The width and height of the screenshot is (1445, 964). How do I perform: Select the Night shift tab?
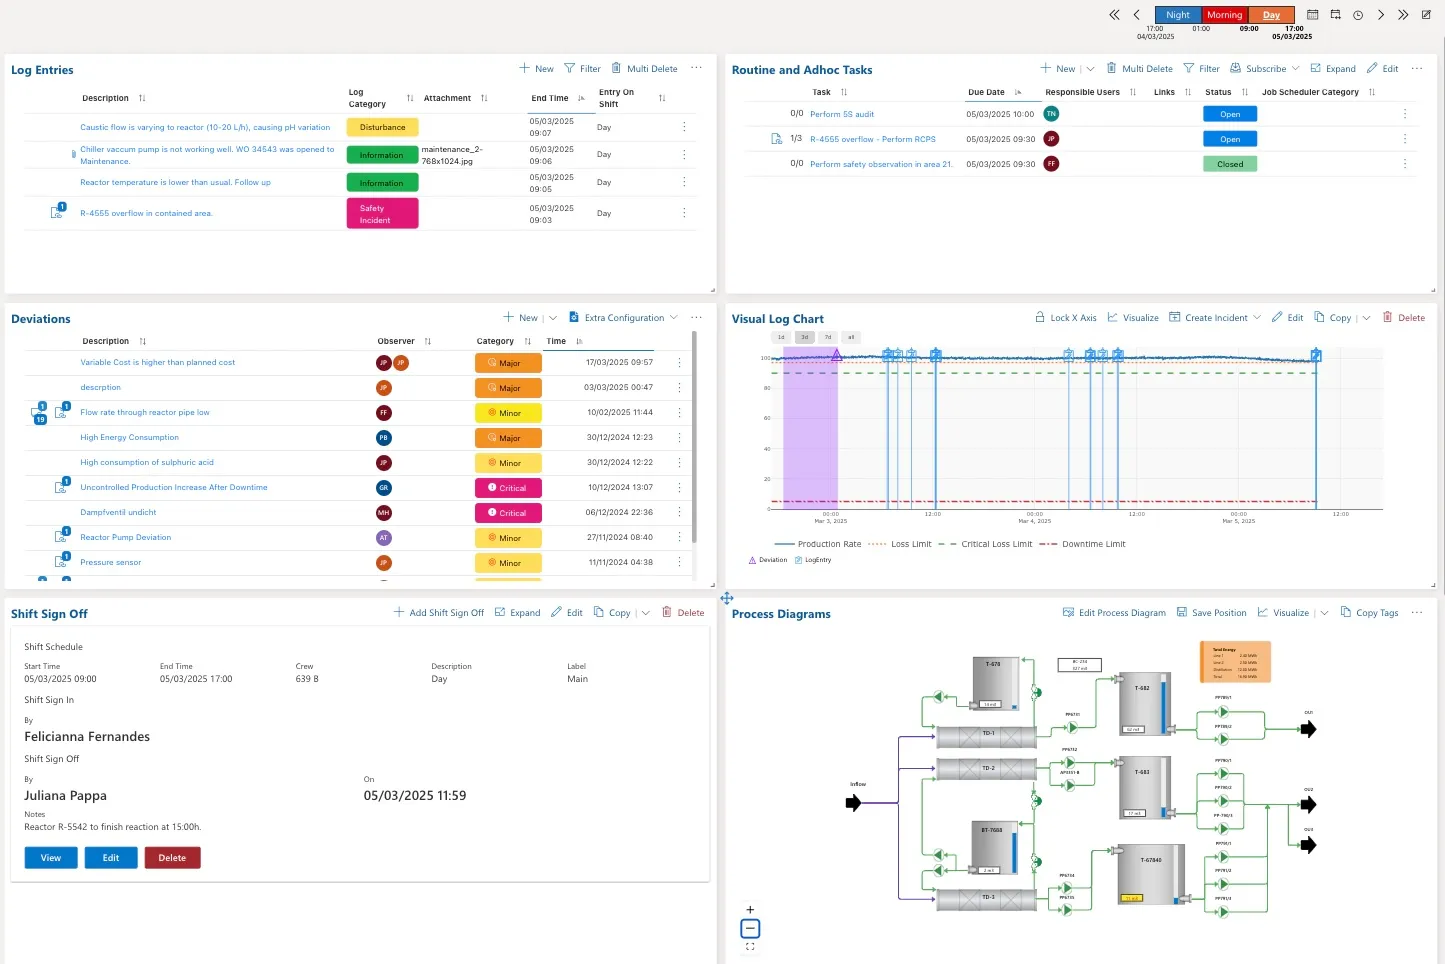click(x=1178, y=15)
